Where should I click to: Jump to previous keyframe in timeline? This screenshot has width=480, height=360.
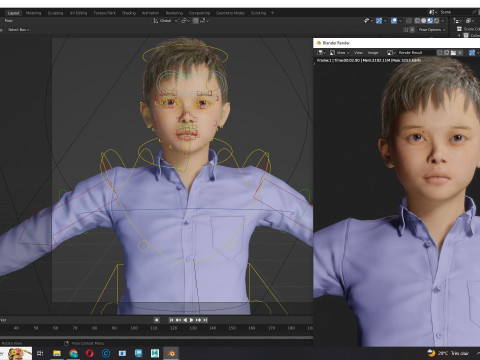(x=178, y=320)
